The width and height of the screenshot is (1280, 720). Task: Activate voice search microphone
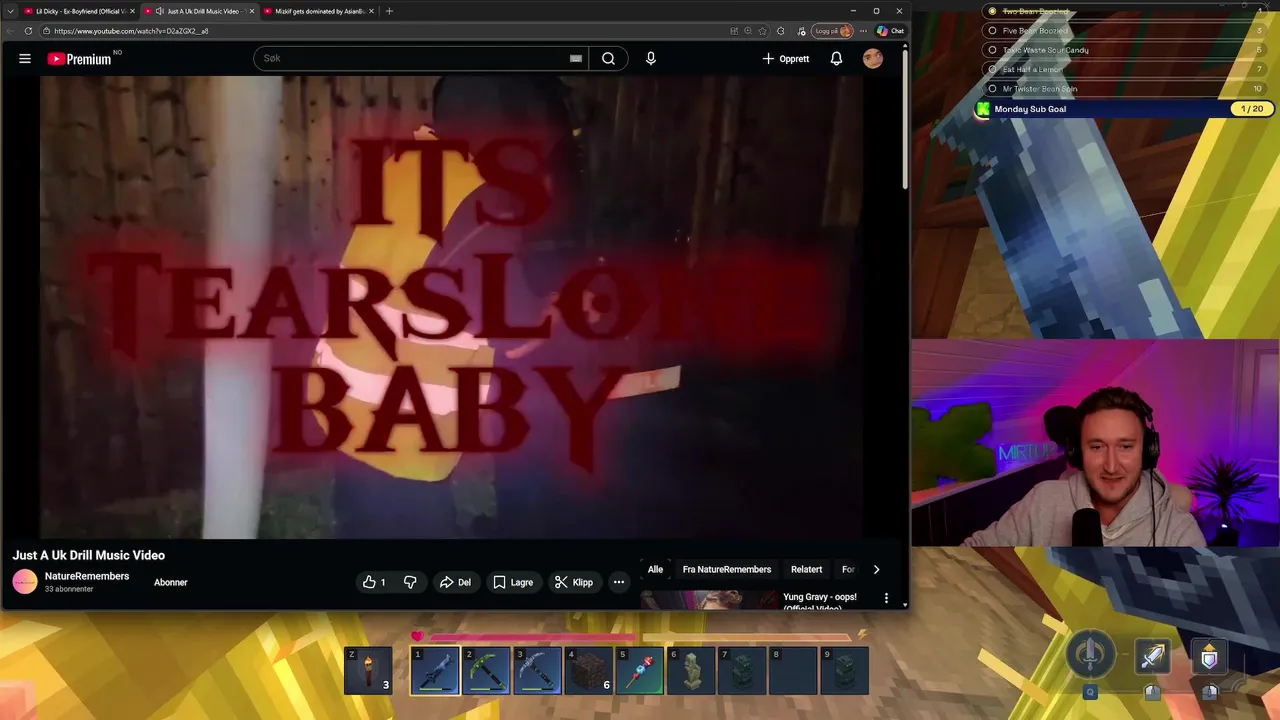(651, 59)
